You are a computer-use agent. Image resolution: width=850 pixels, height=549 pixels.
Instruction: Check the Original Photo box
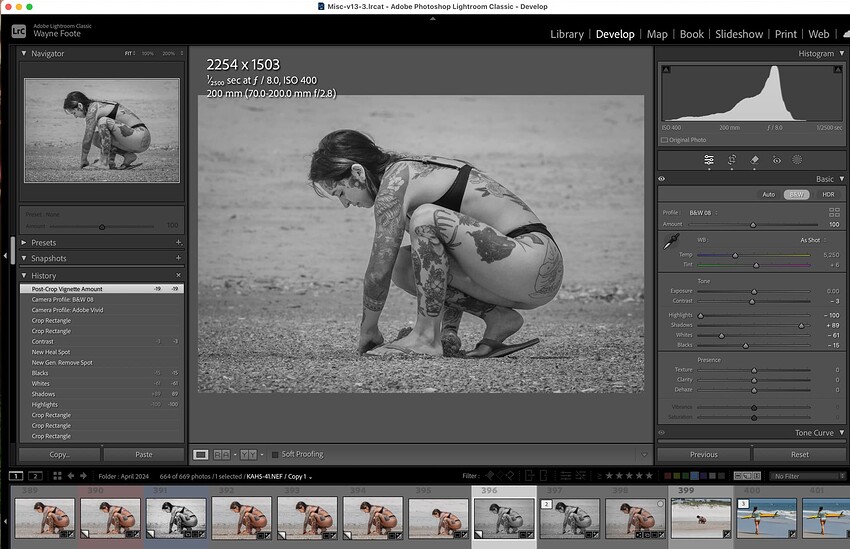click(x=665, y=140)
